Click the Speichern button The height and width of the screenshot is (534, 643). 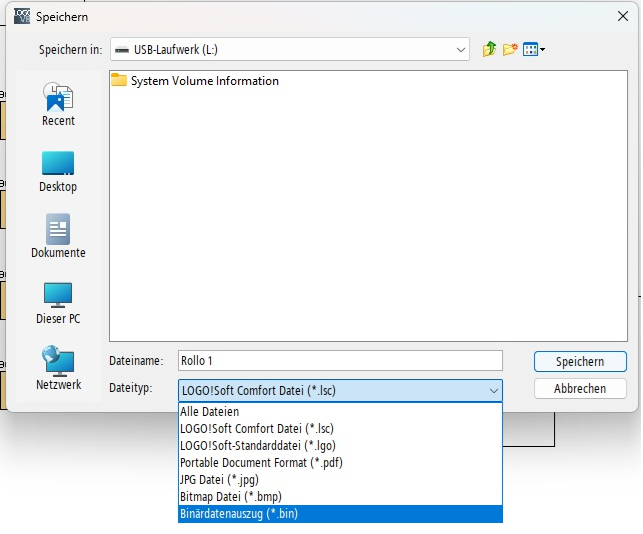pyautogui.click(x=580, y=361)
